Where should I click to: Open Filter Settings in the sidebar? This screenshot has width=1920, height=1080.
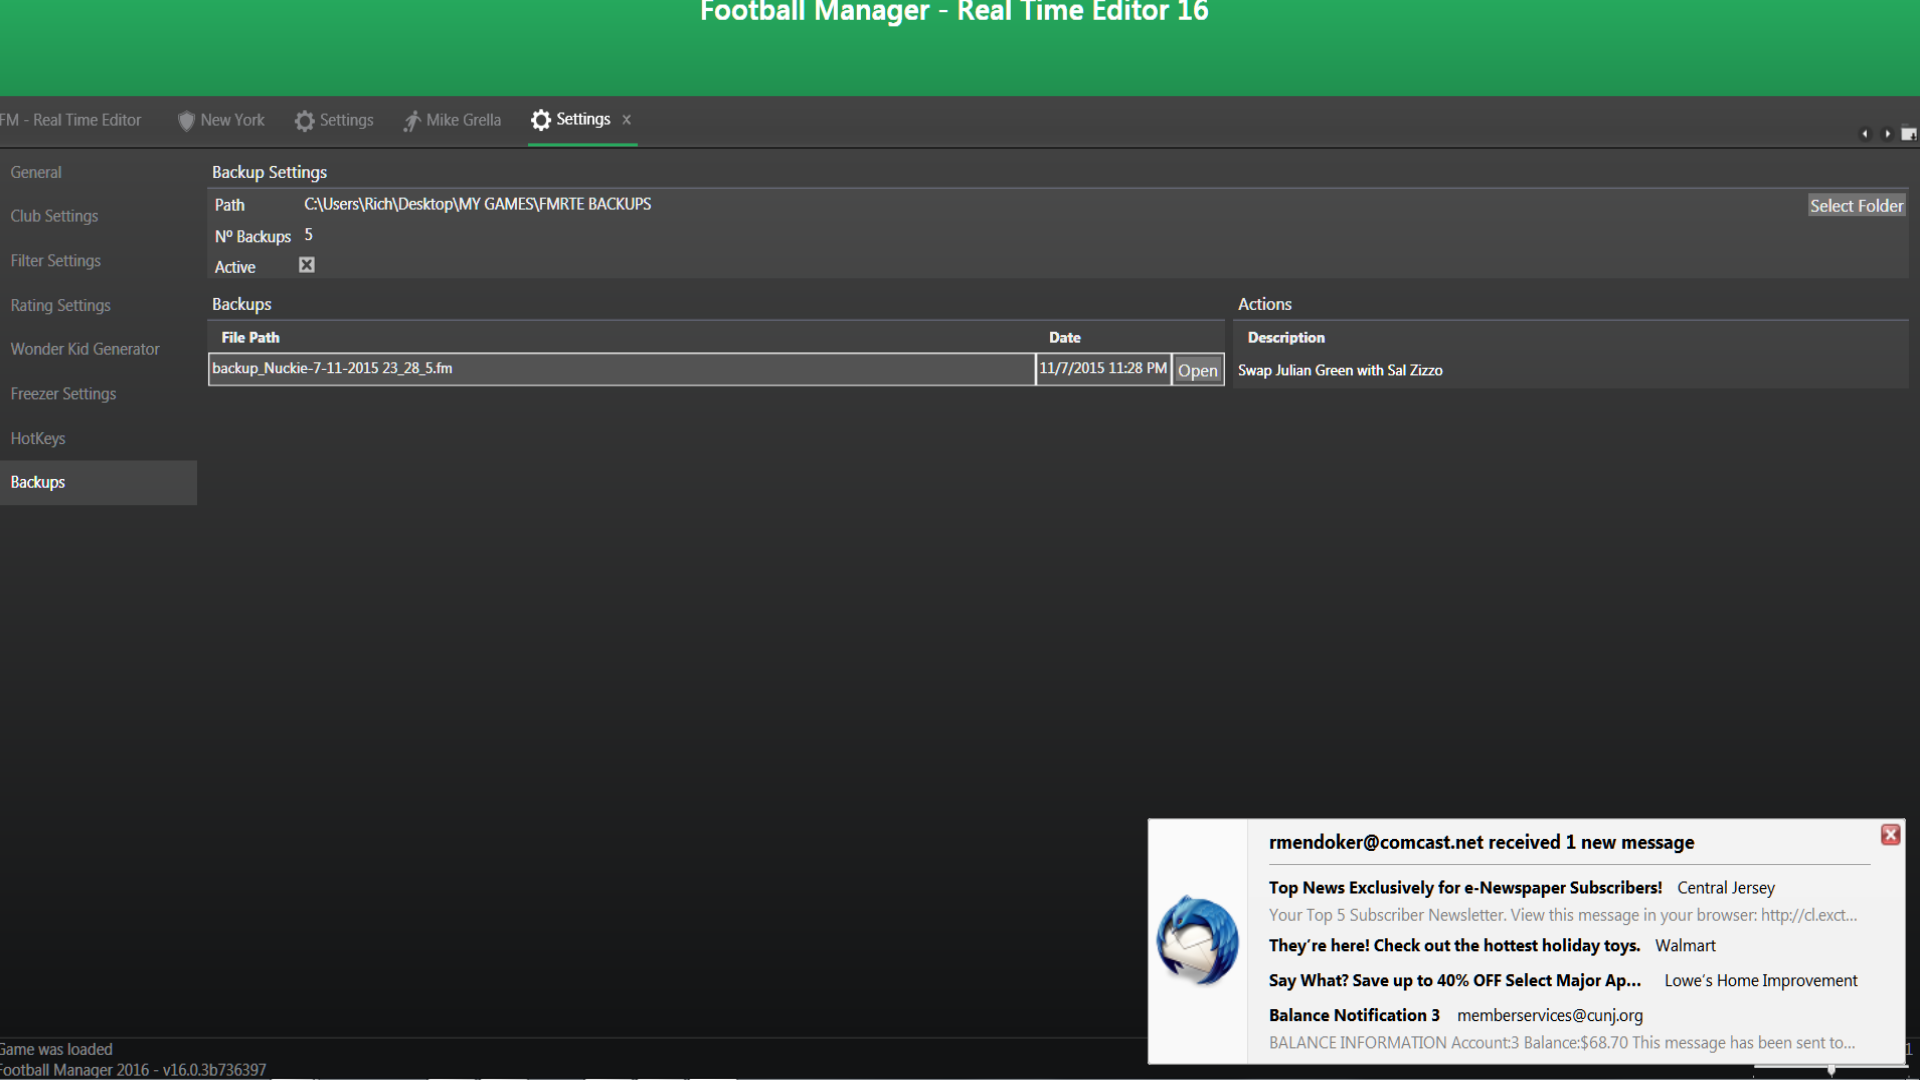tap(98, 260)
